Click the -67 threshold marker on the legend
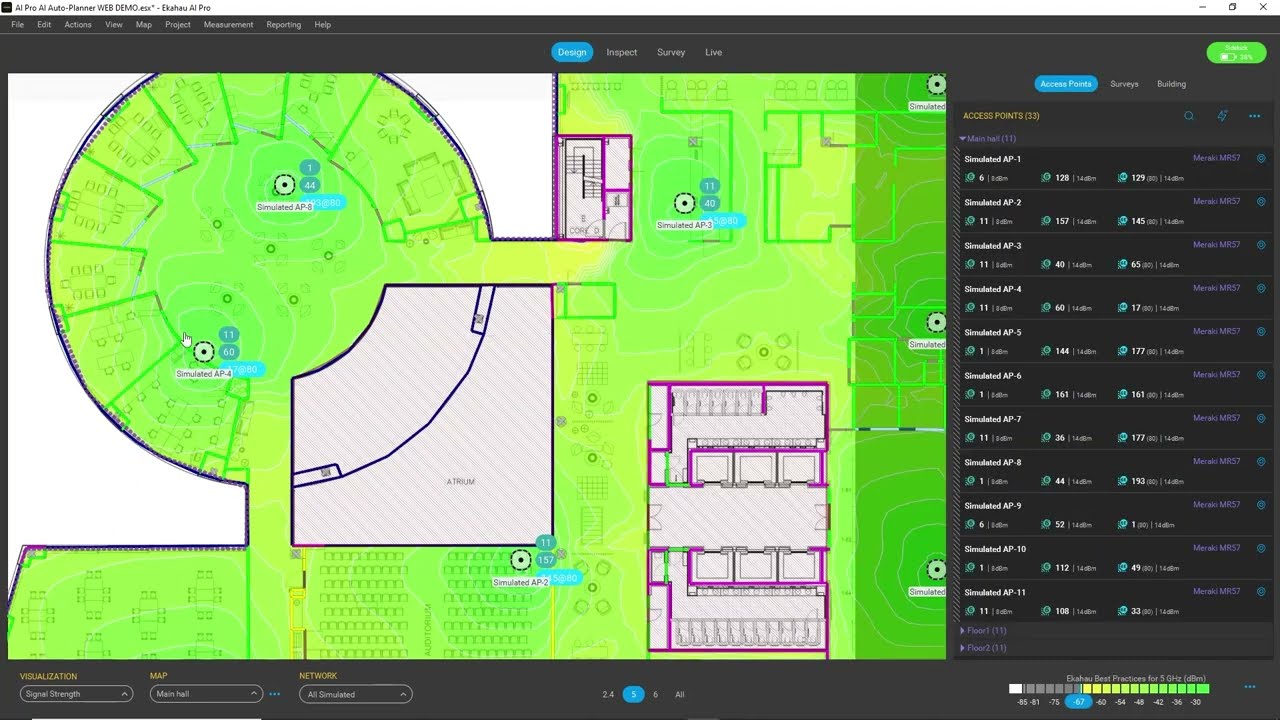Image resolution: width=1280 pixels, height=720 pixels. click(1078, 702)
